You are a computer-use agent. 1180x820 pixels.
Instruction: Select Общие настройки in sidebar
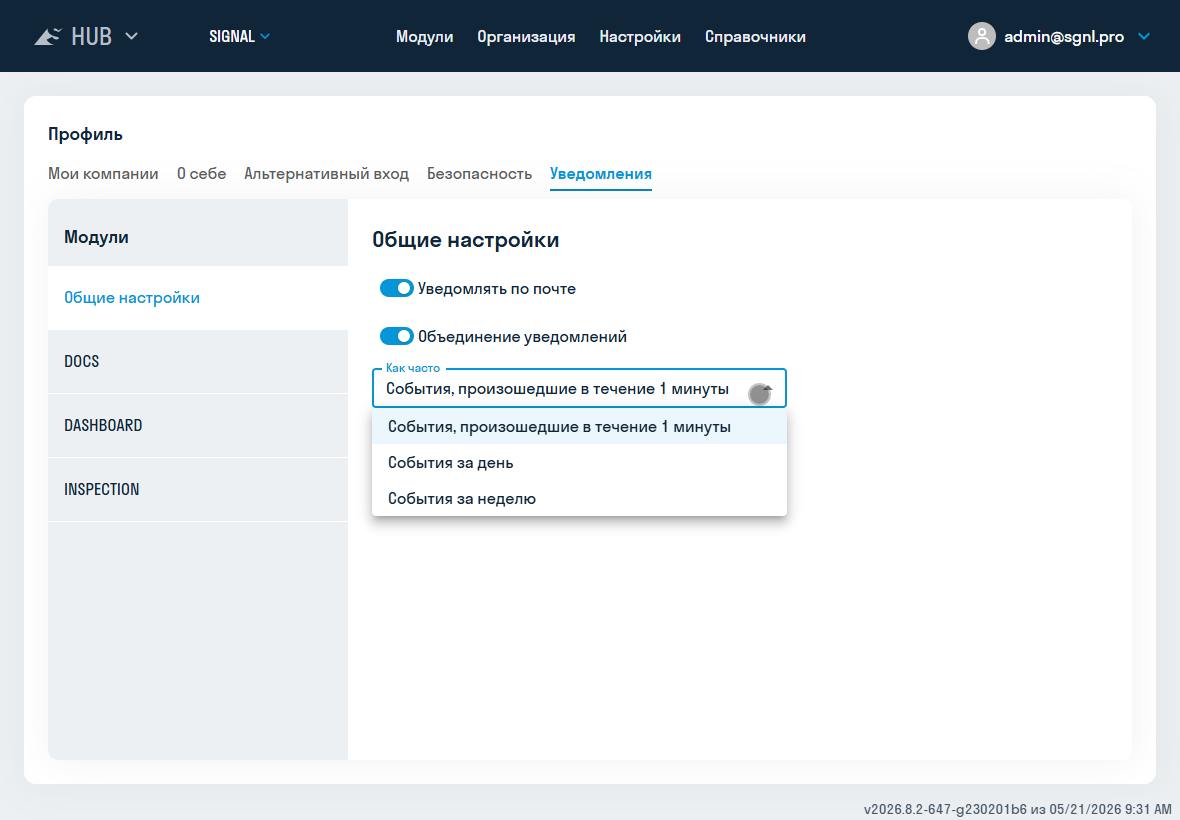point(198,298)
